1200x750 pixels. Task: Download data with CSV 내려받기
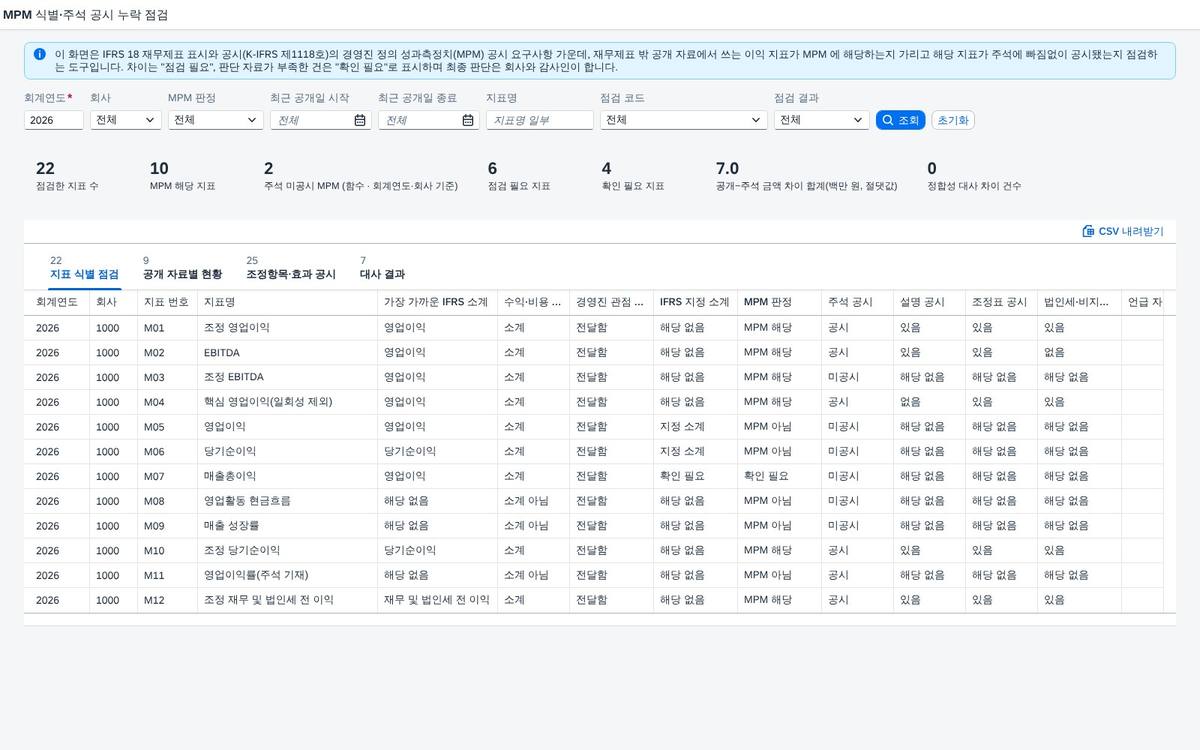pos(1123,231)
